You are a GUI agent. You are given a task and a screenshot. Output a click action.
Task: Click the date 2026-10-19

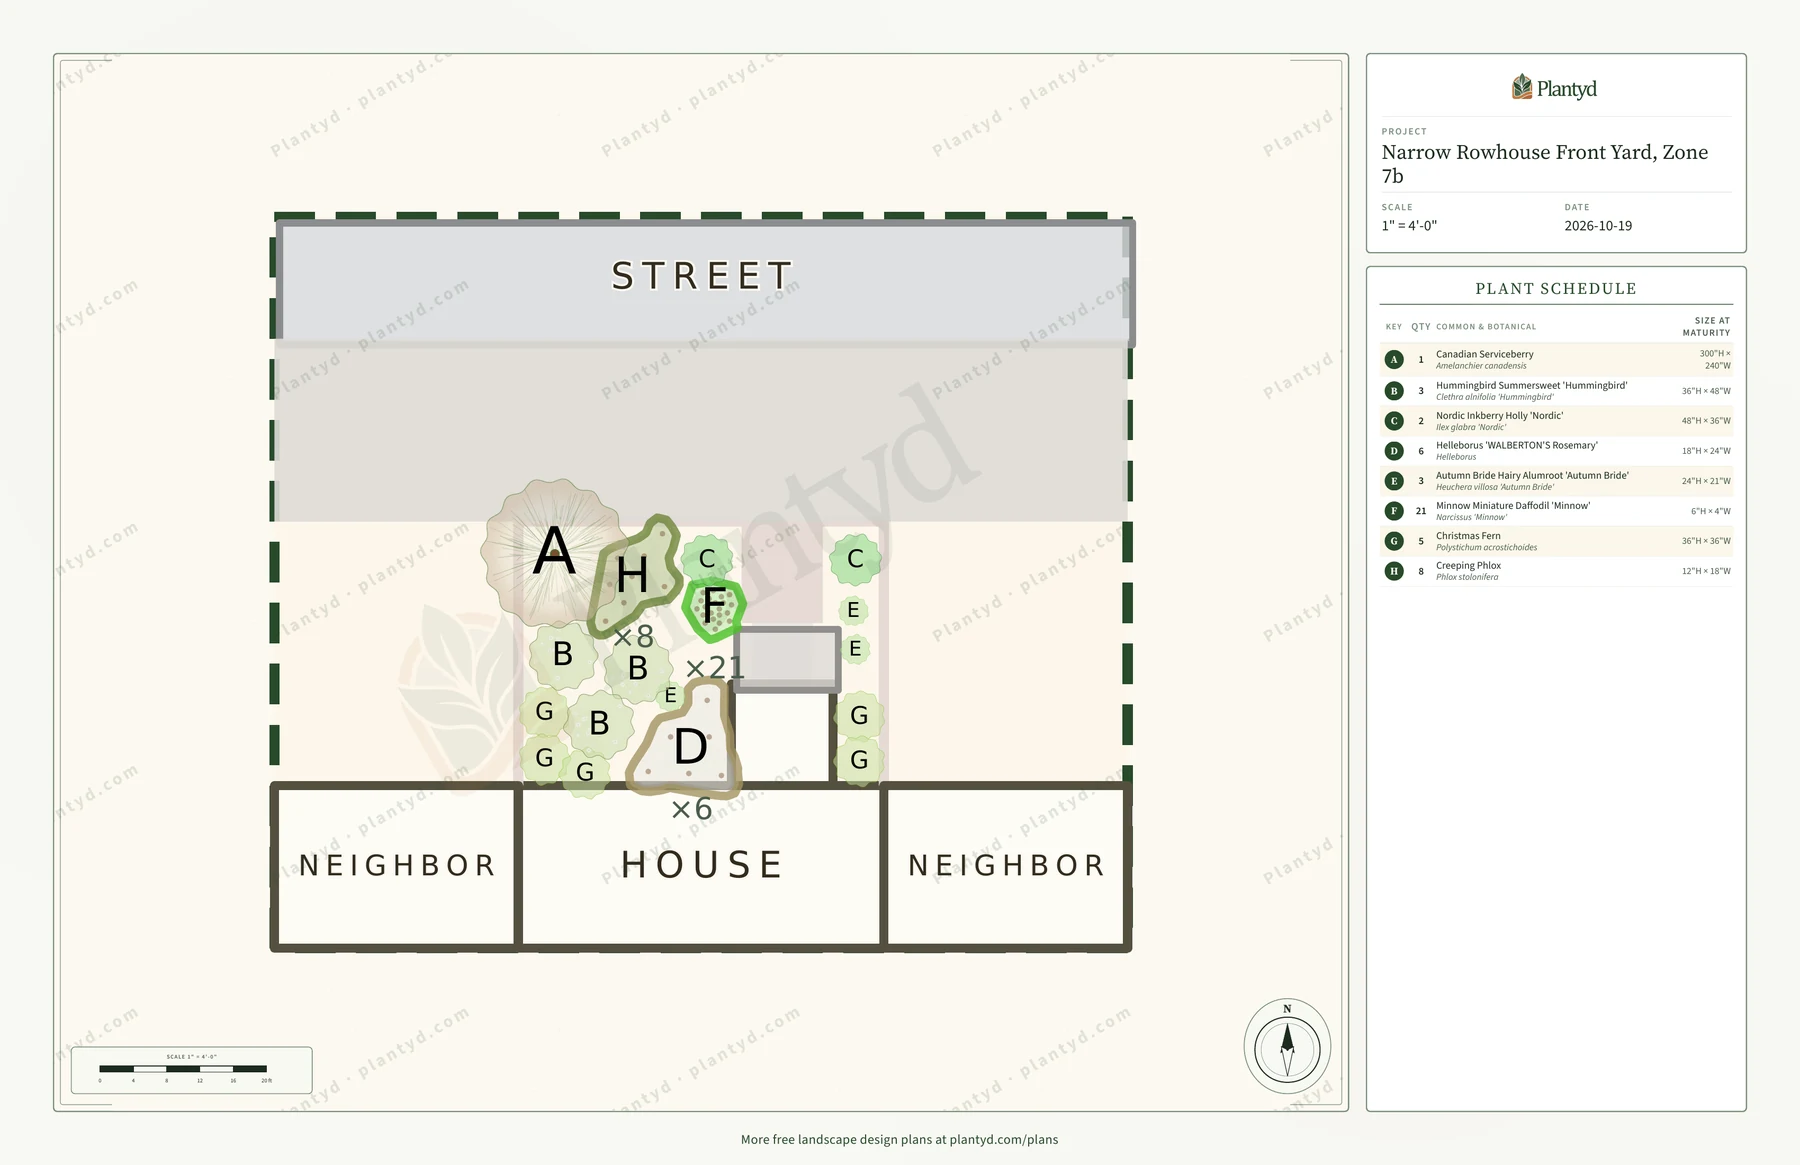1598,226
